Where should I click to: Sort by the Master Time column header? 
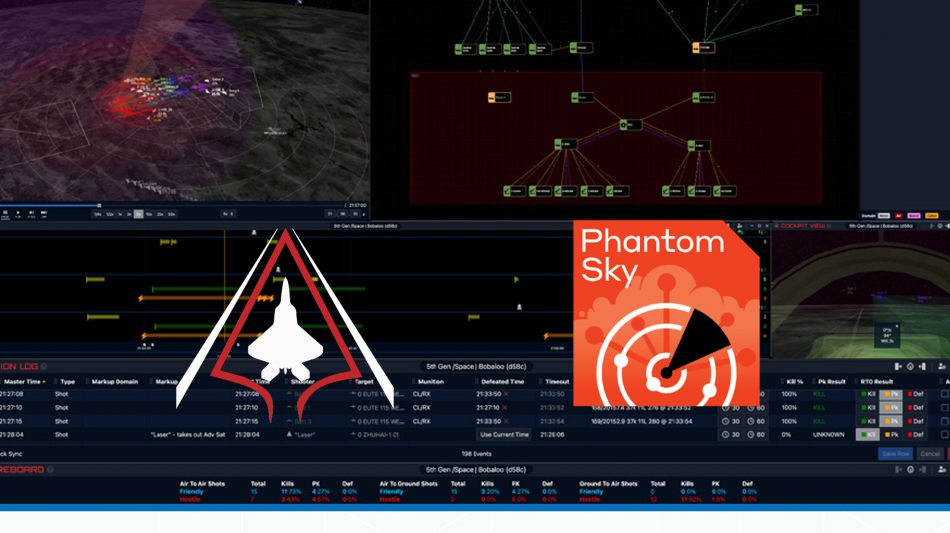tap(23, 382)
